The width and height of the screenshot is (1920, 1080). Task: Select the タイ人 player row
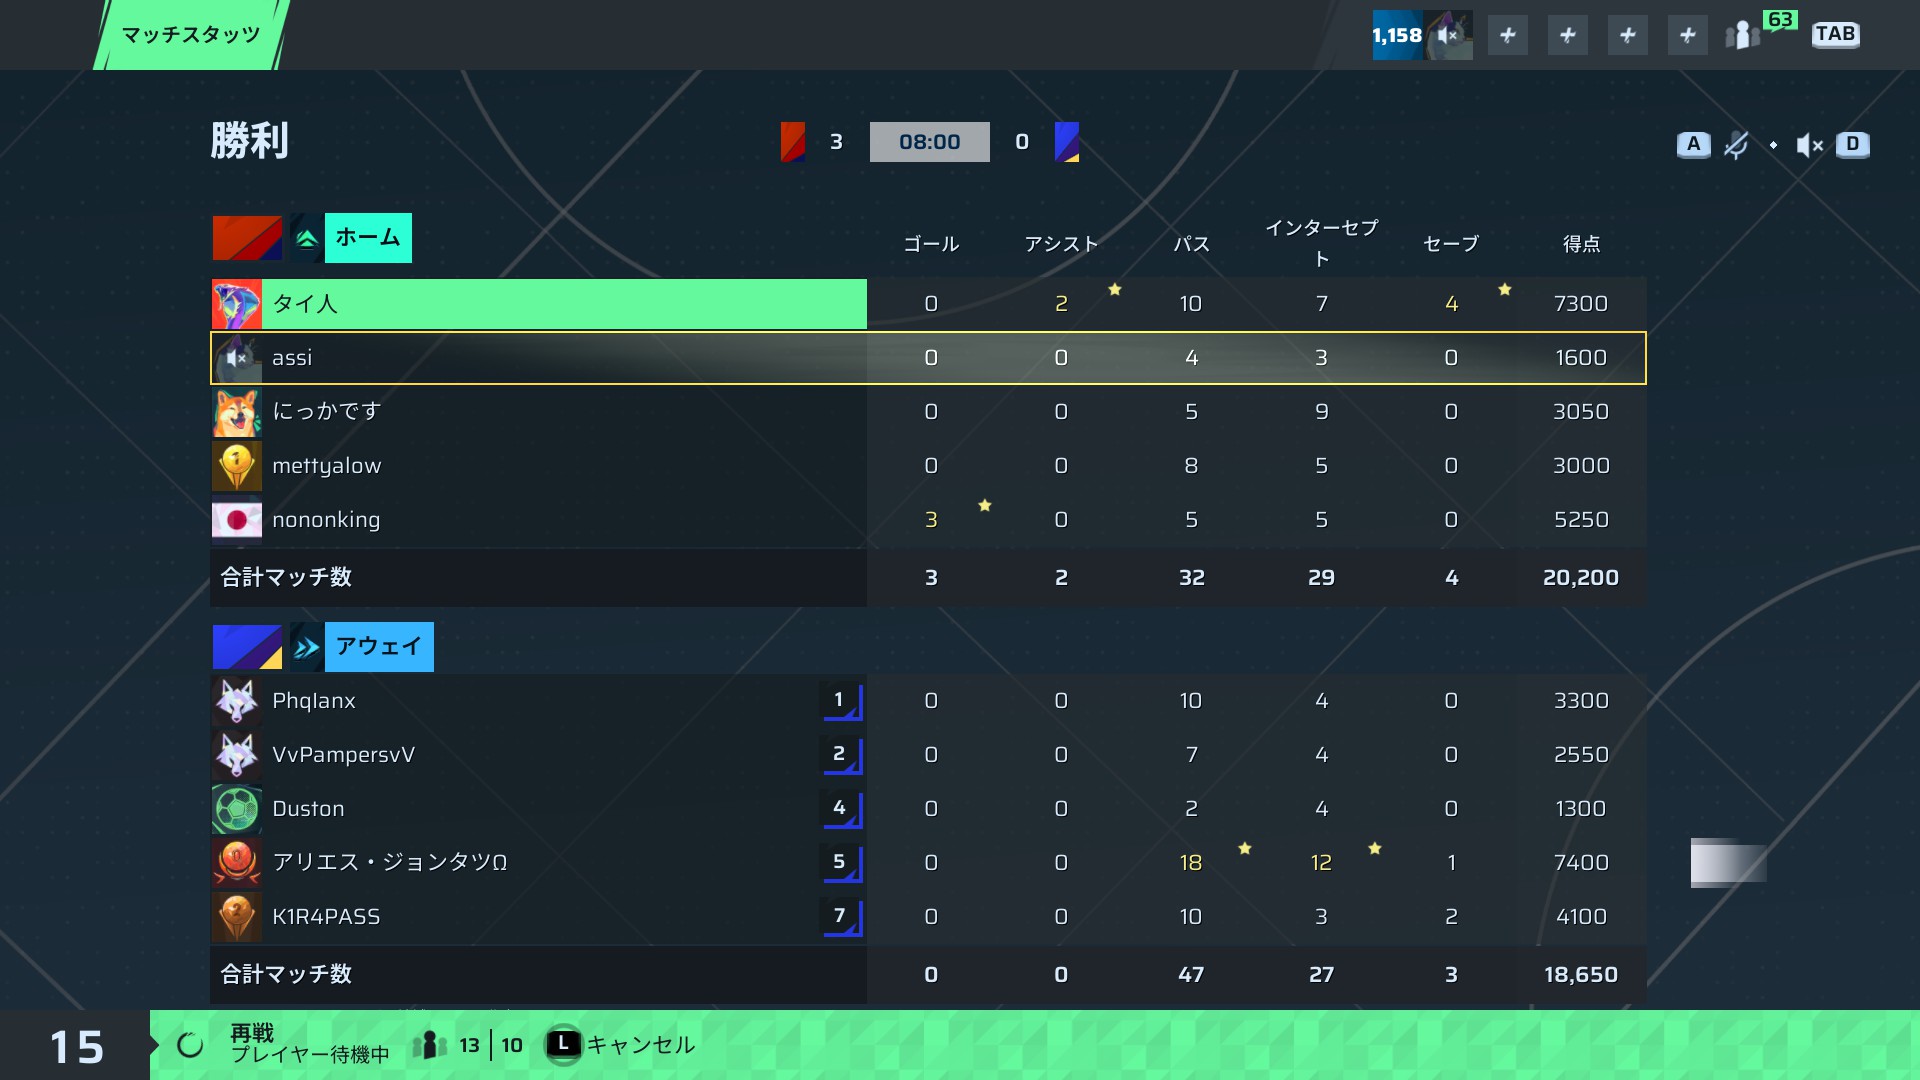pyautogui.click(x=928, y=304)
